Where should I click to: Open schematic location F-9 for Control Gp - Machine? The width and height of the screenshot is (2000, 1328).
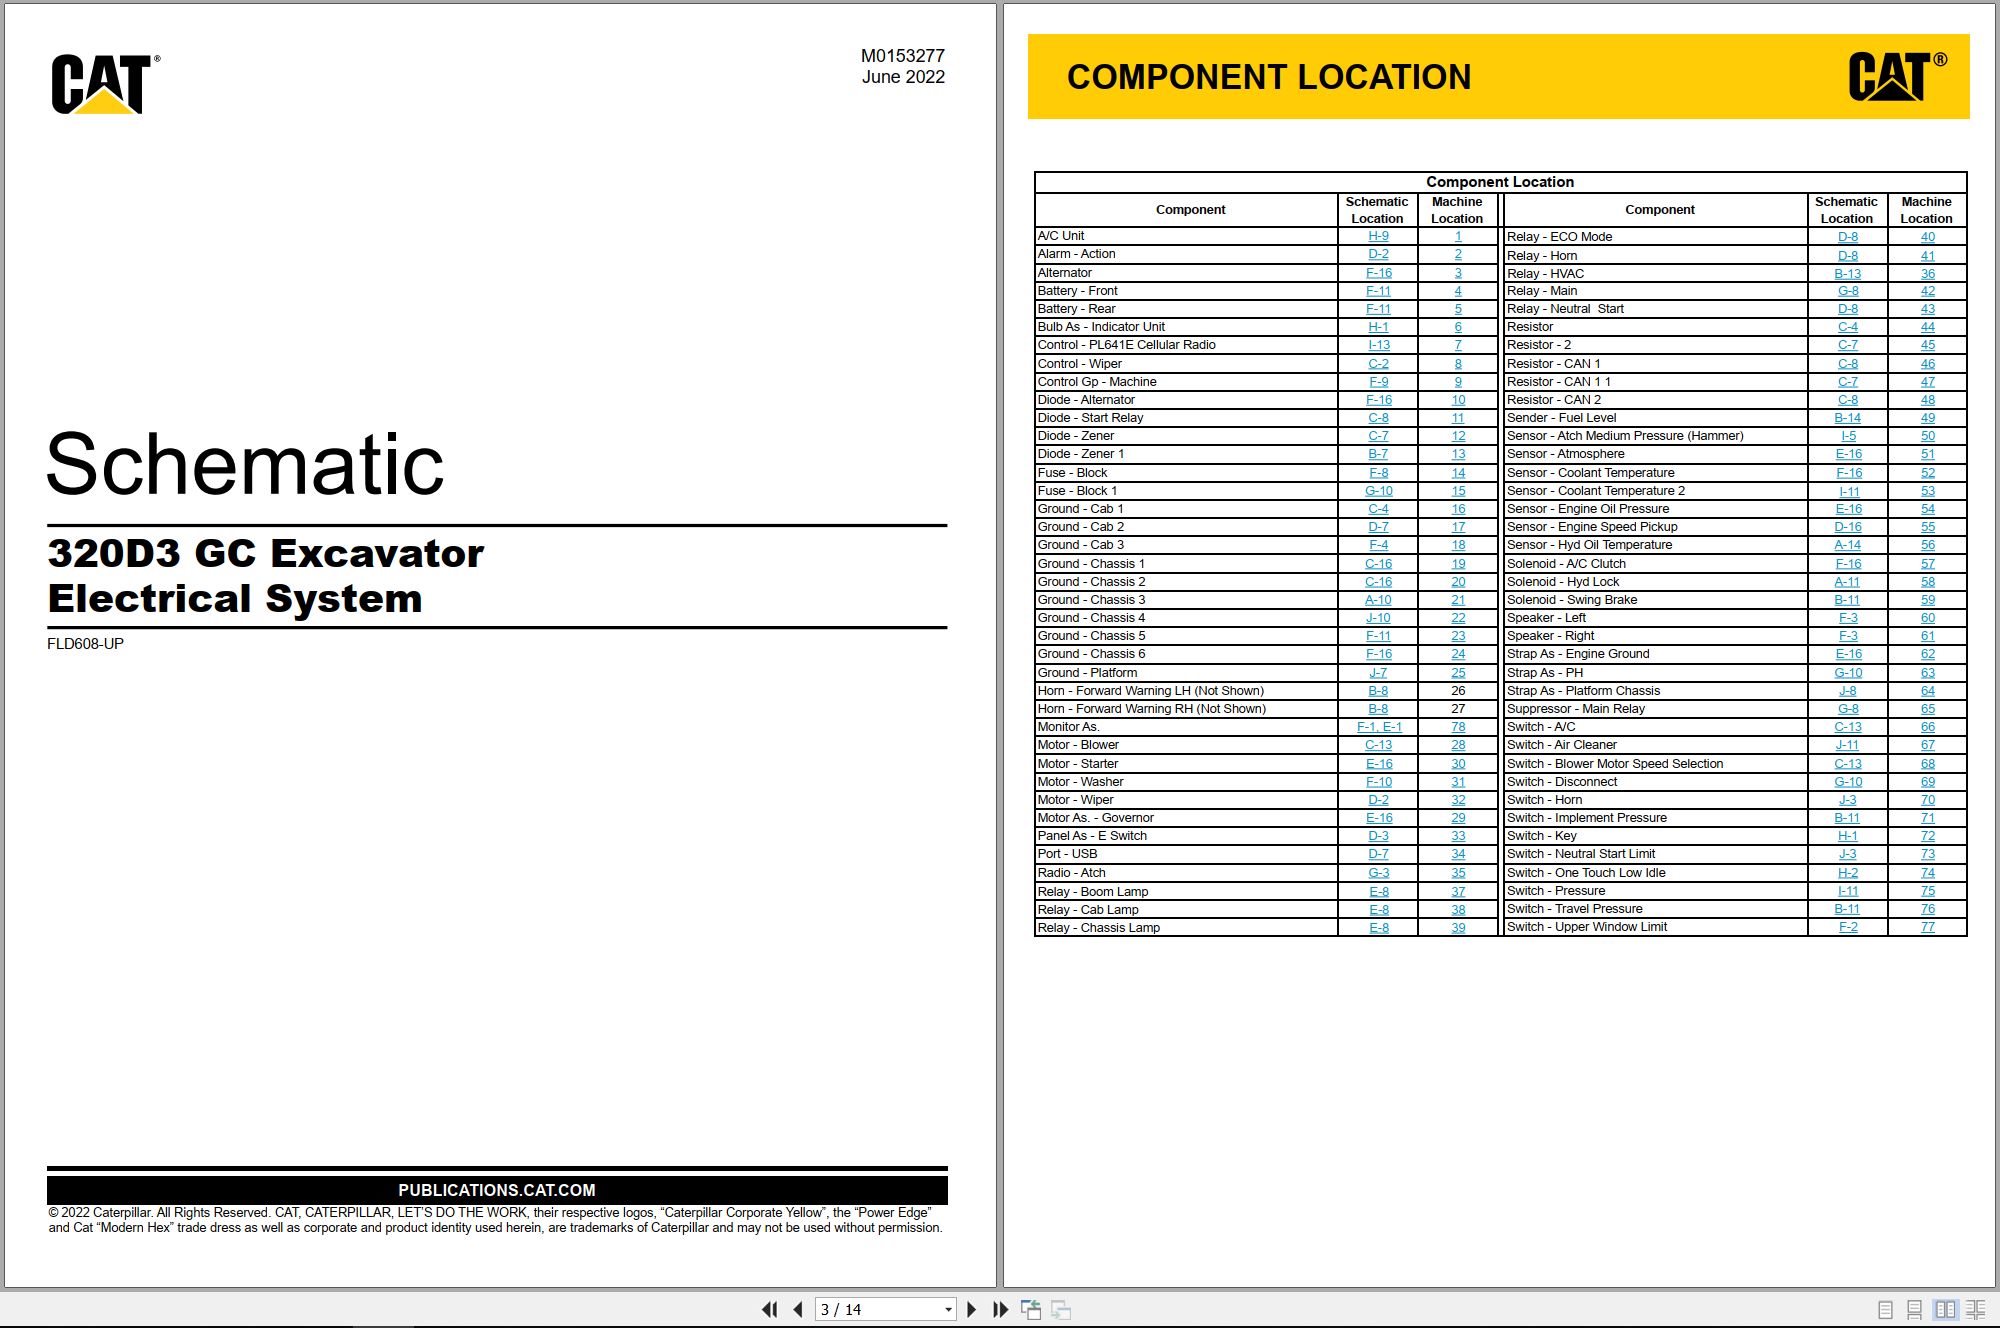[1378, 382]
